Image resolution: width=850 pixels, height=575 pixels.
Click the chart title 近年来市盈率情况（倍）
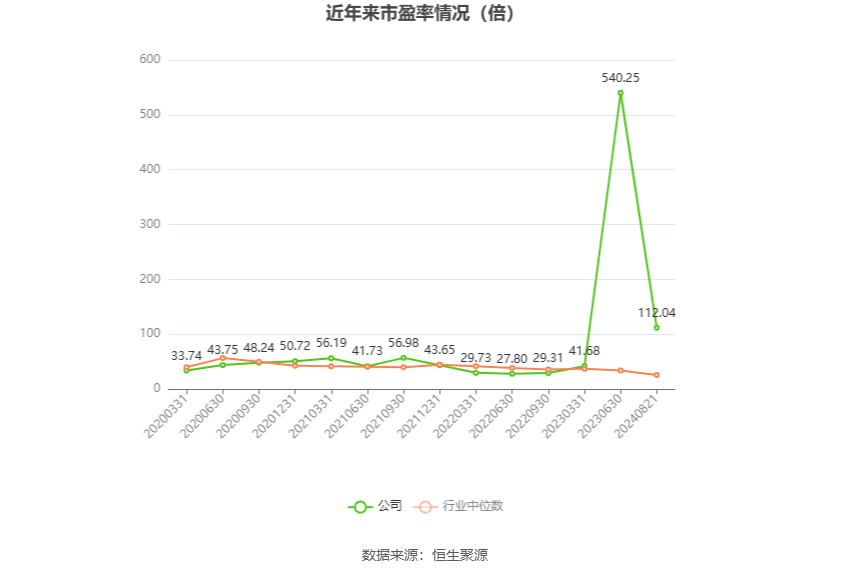click(x=420, y=13)
